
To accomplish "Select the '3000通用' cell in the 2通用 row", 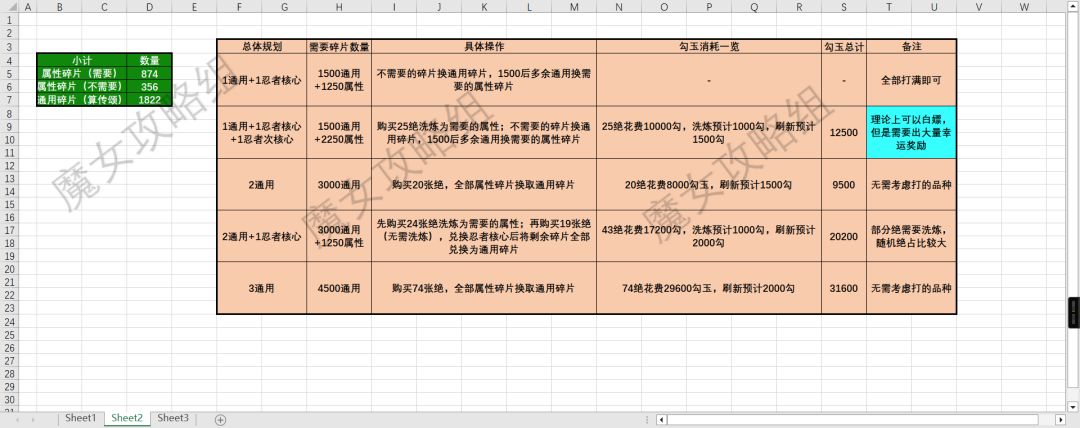I will pyautogui.click(x=339, y=185).
